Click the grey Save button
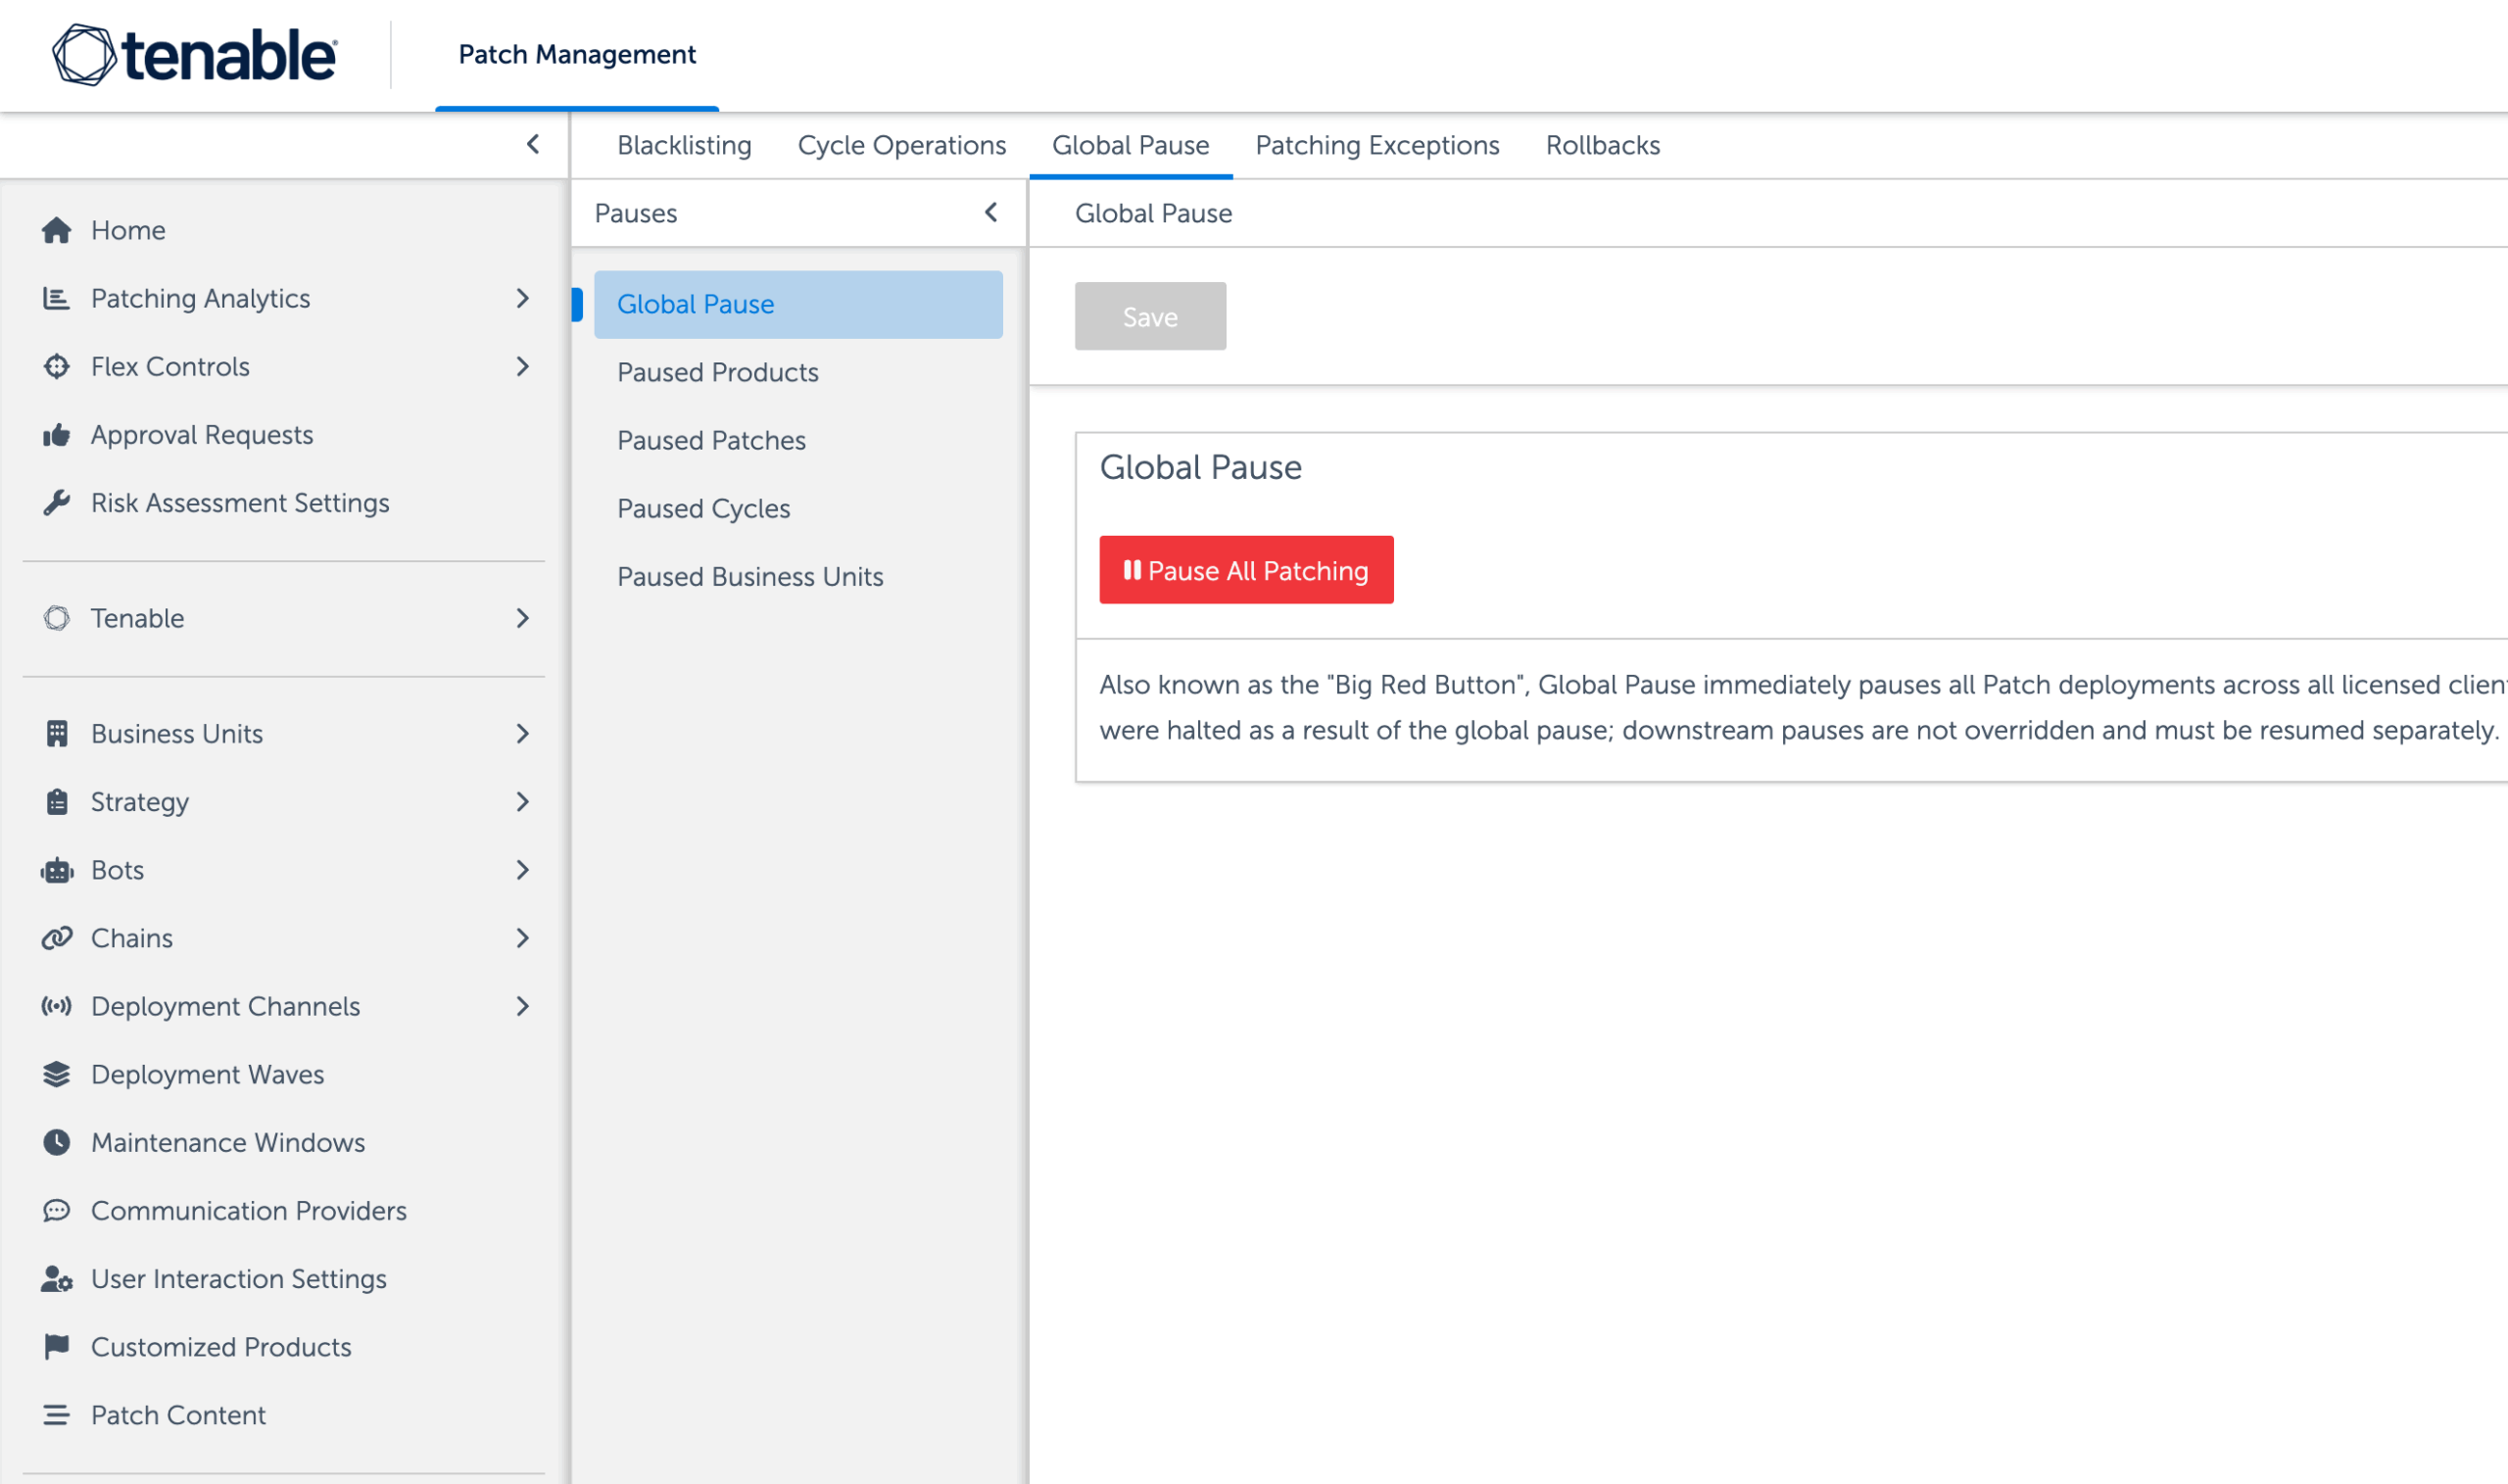Screen dimensions: 2508x1484 tap(1150, 317)
